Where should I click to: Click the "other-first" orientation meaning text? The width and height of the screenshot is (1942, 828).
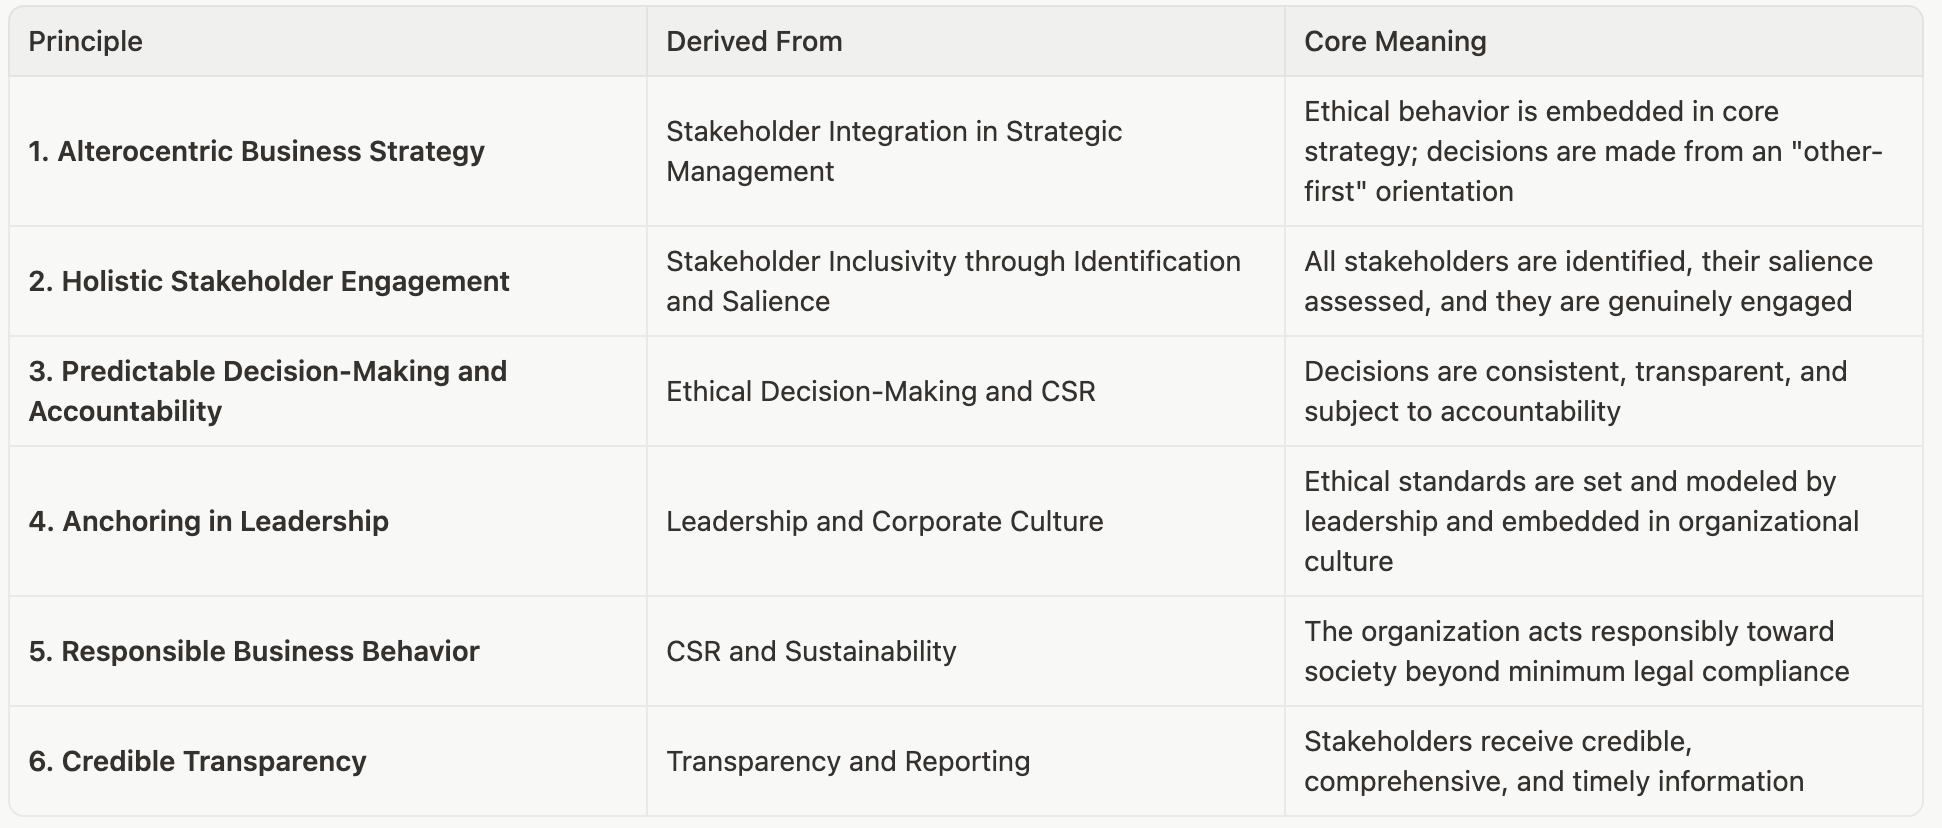point(1593,151)
